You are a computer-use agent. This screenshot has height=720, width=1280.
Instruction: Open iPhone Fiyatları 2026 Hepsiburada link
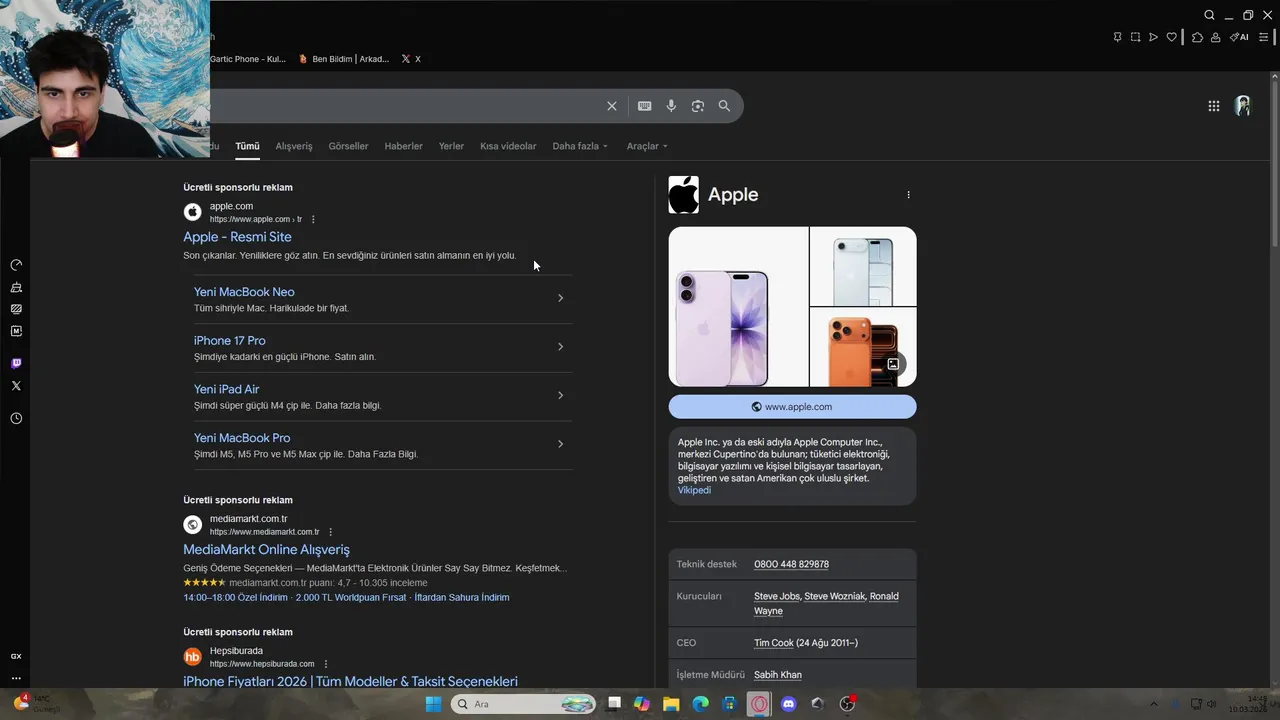click(350, 682)
